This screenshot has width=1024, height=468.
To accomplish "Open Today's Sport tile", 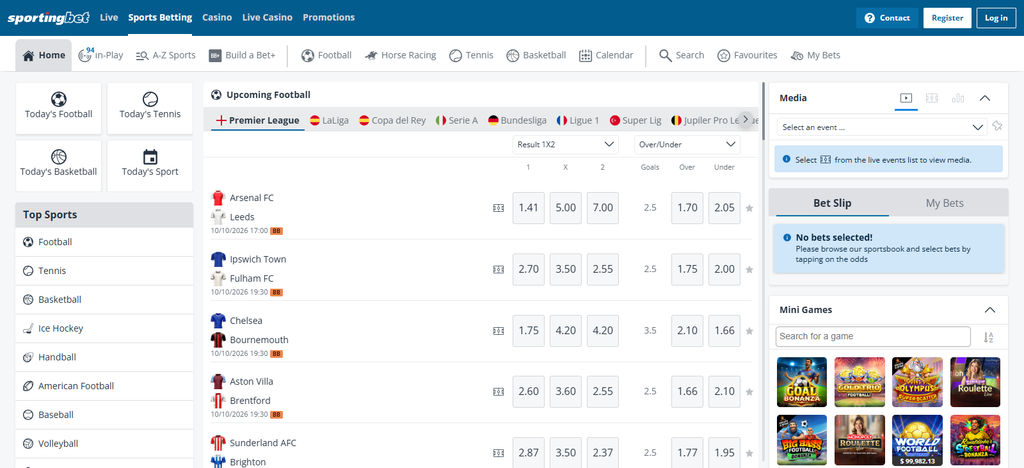I will 150,166.
